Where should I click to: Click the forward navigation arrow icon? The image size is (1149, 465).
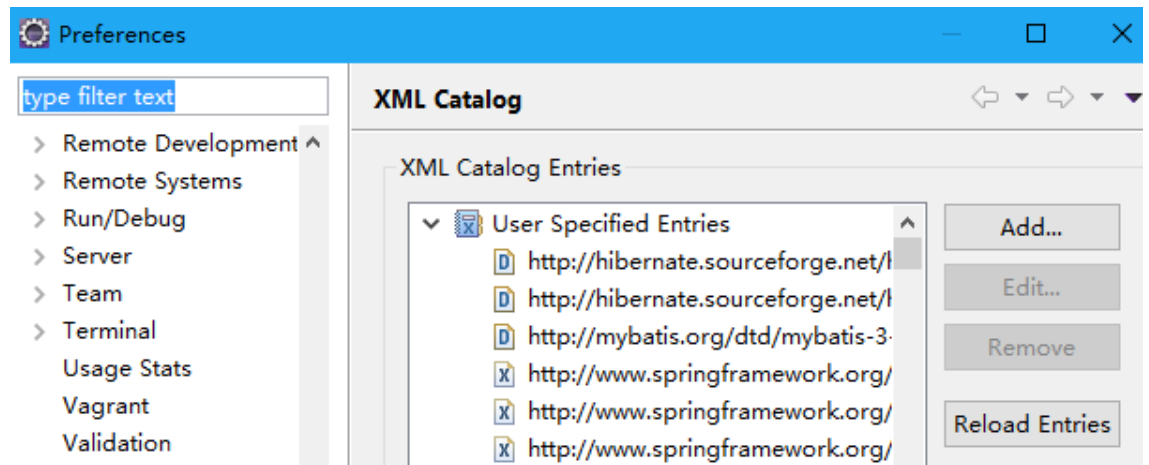pos(1060,97)
